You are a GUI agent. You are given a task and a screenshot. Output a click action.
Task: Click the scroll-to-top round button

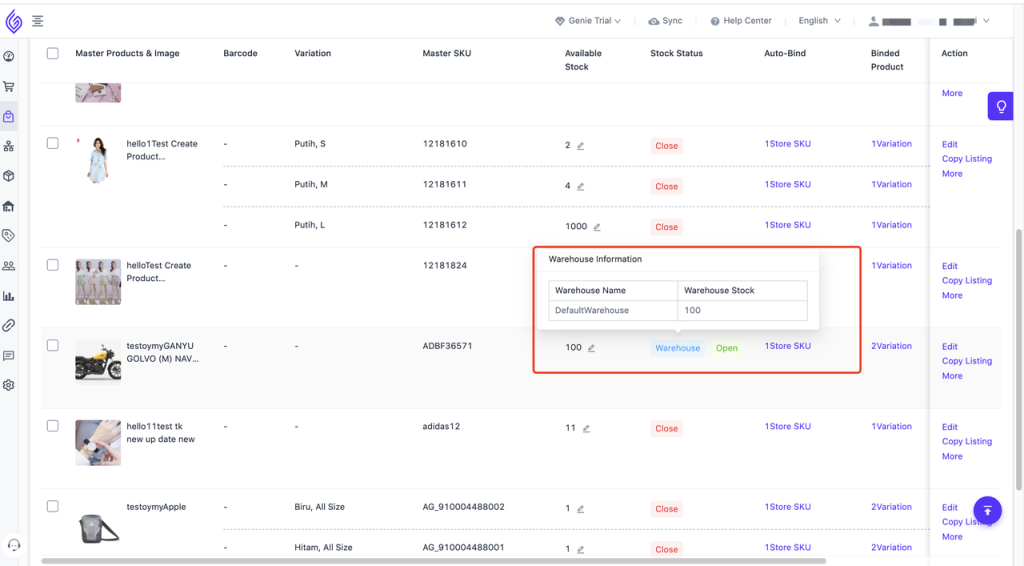tap(987, 510)
